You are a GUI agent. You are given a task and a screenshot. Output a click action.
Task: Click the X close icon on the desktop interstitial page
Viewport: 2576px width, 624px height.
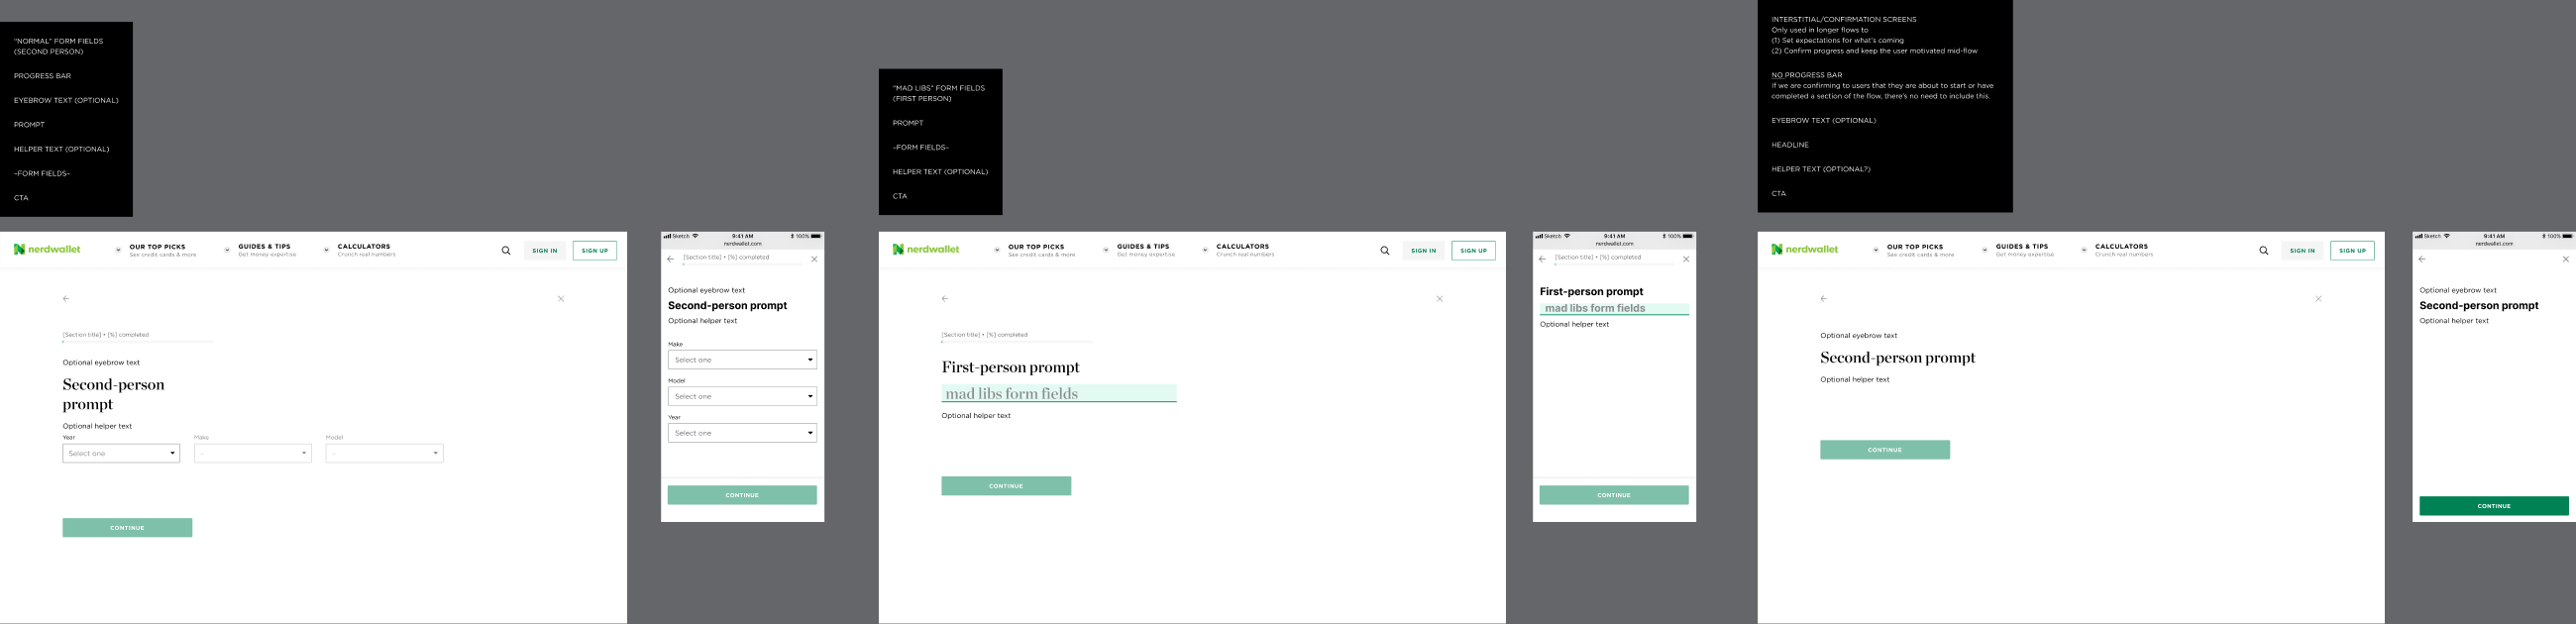coord(2319,299)
